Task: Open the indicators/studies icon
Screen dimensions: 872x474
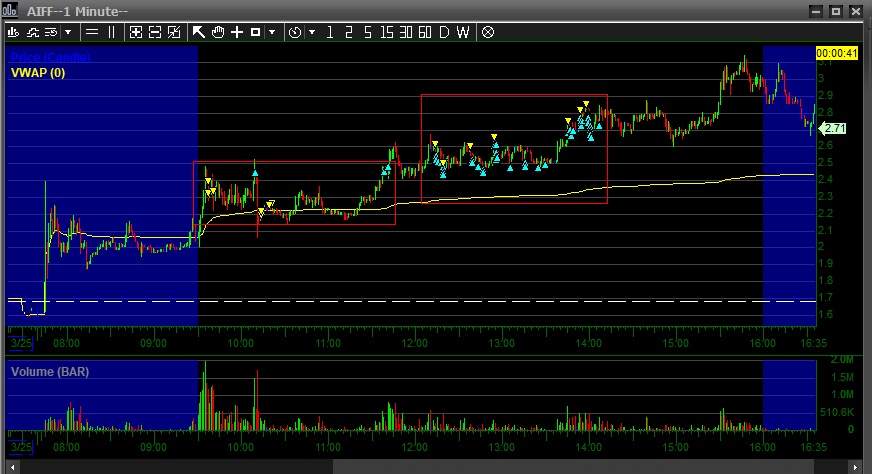Action: click(33, 32)
